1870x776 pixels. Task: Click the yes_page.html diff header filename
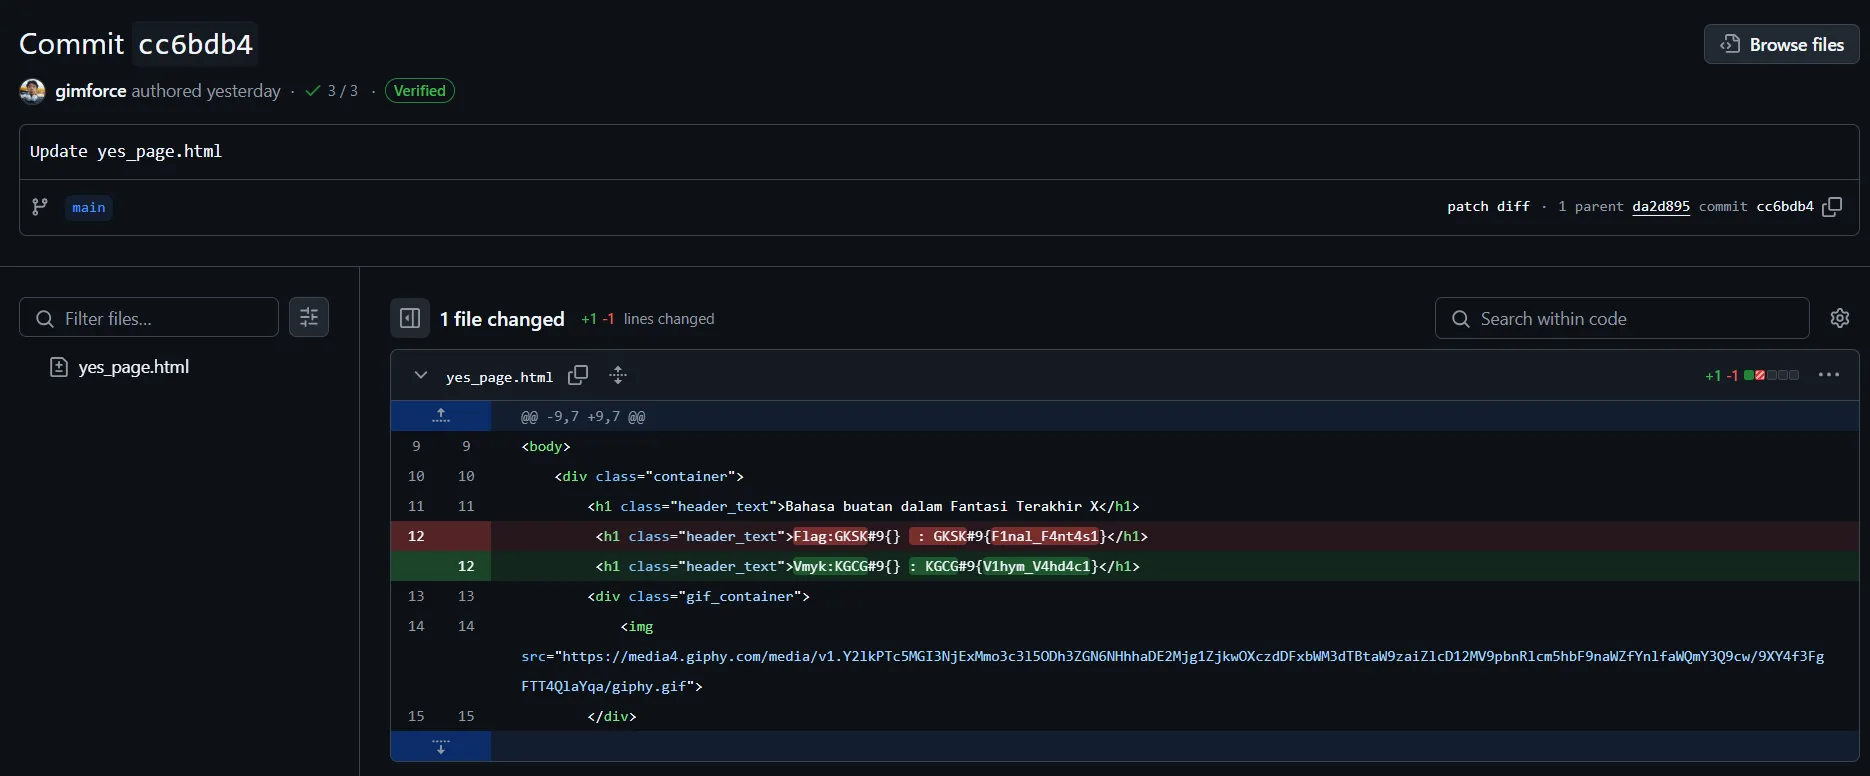(x=499, y=377)
